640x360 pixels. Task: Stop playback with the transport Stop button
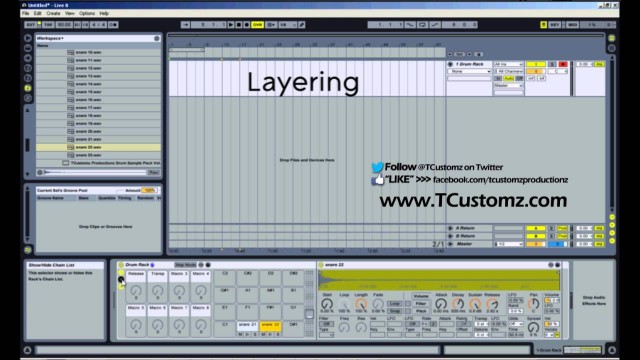tap(239, 25)
